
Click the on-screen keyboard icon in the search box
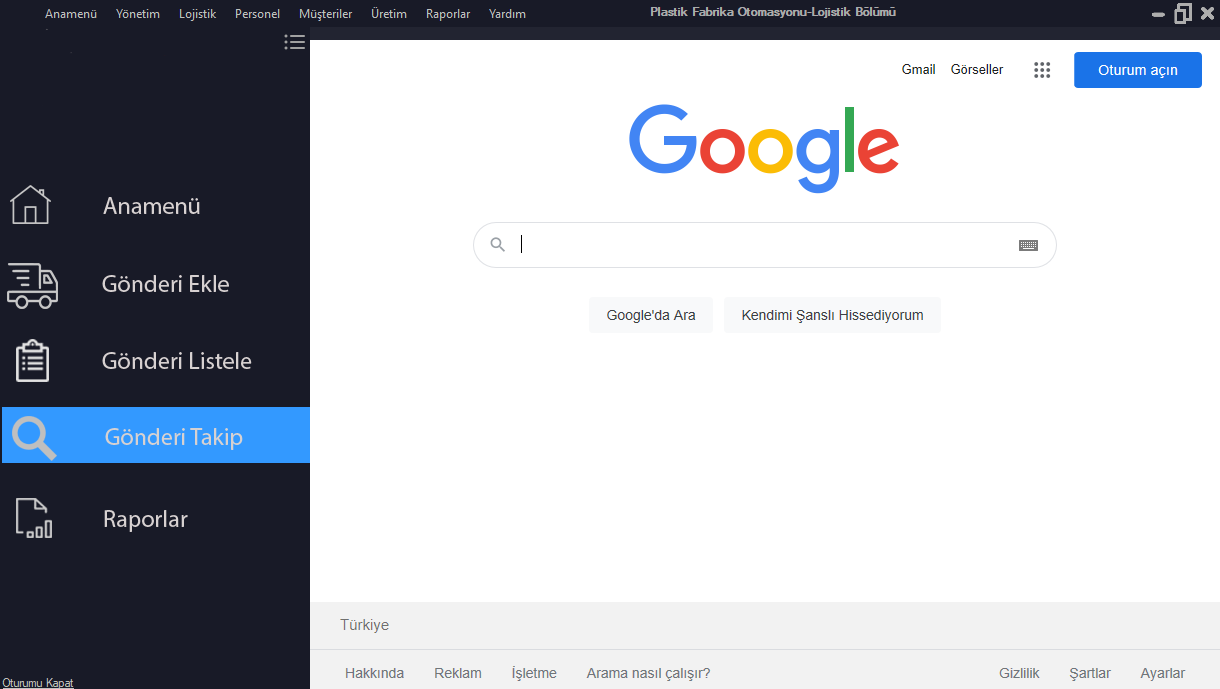[1028, 245]
